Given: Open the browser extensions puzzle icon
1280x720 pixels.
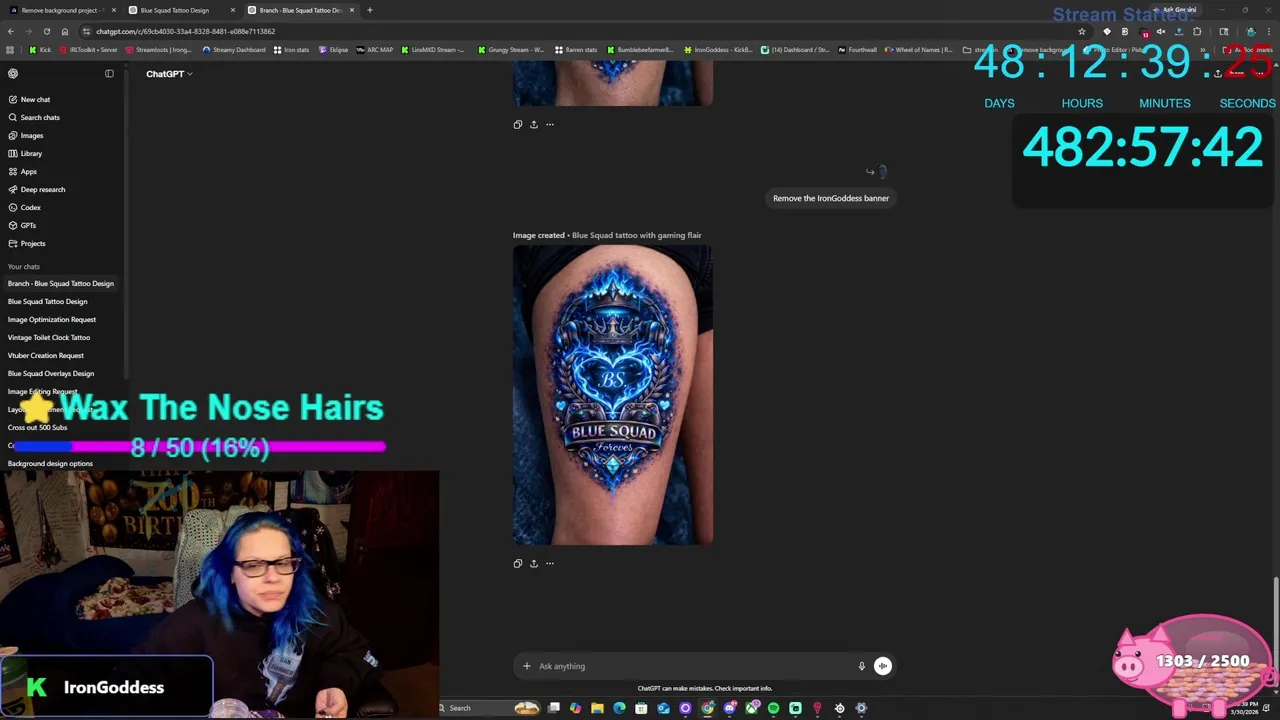Looking at the screenshot, I should coord(1197,31).
